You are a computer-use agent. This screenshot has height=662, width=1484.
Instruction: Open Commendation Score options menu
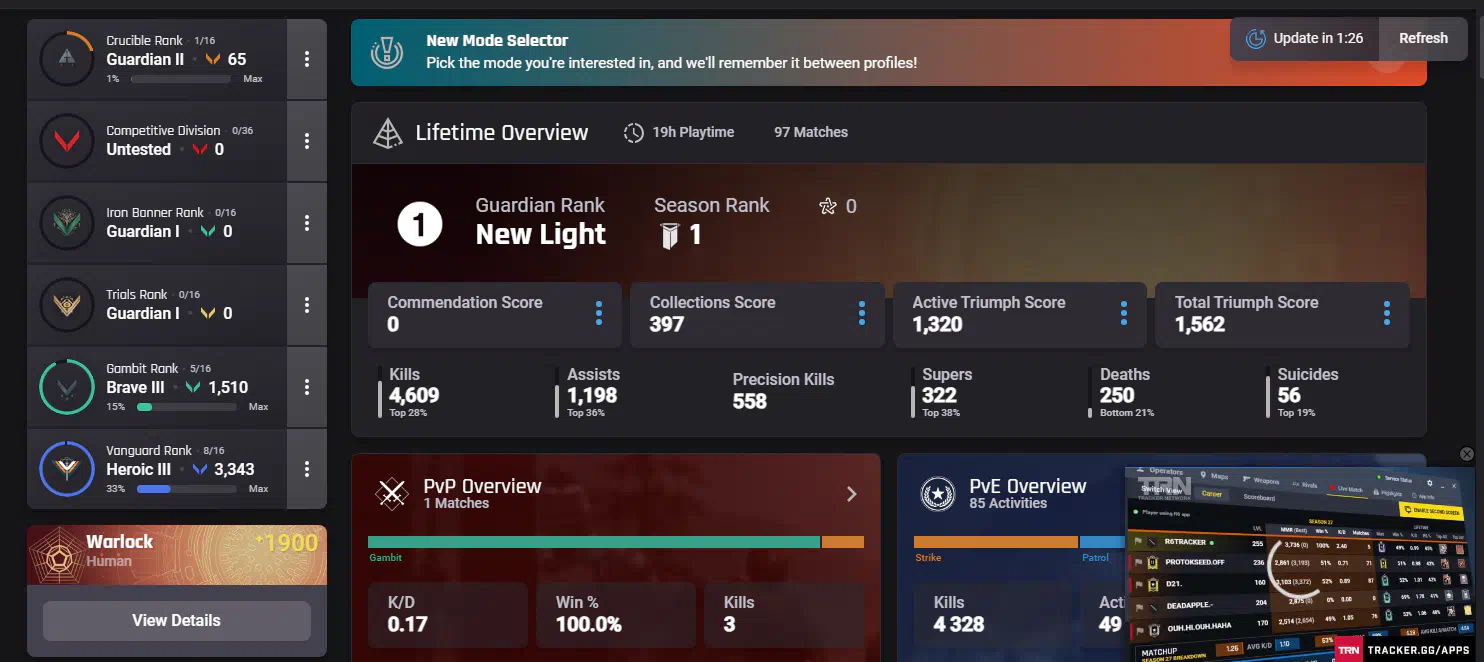click(x=599, y=313)
